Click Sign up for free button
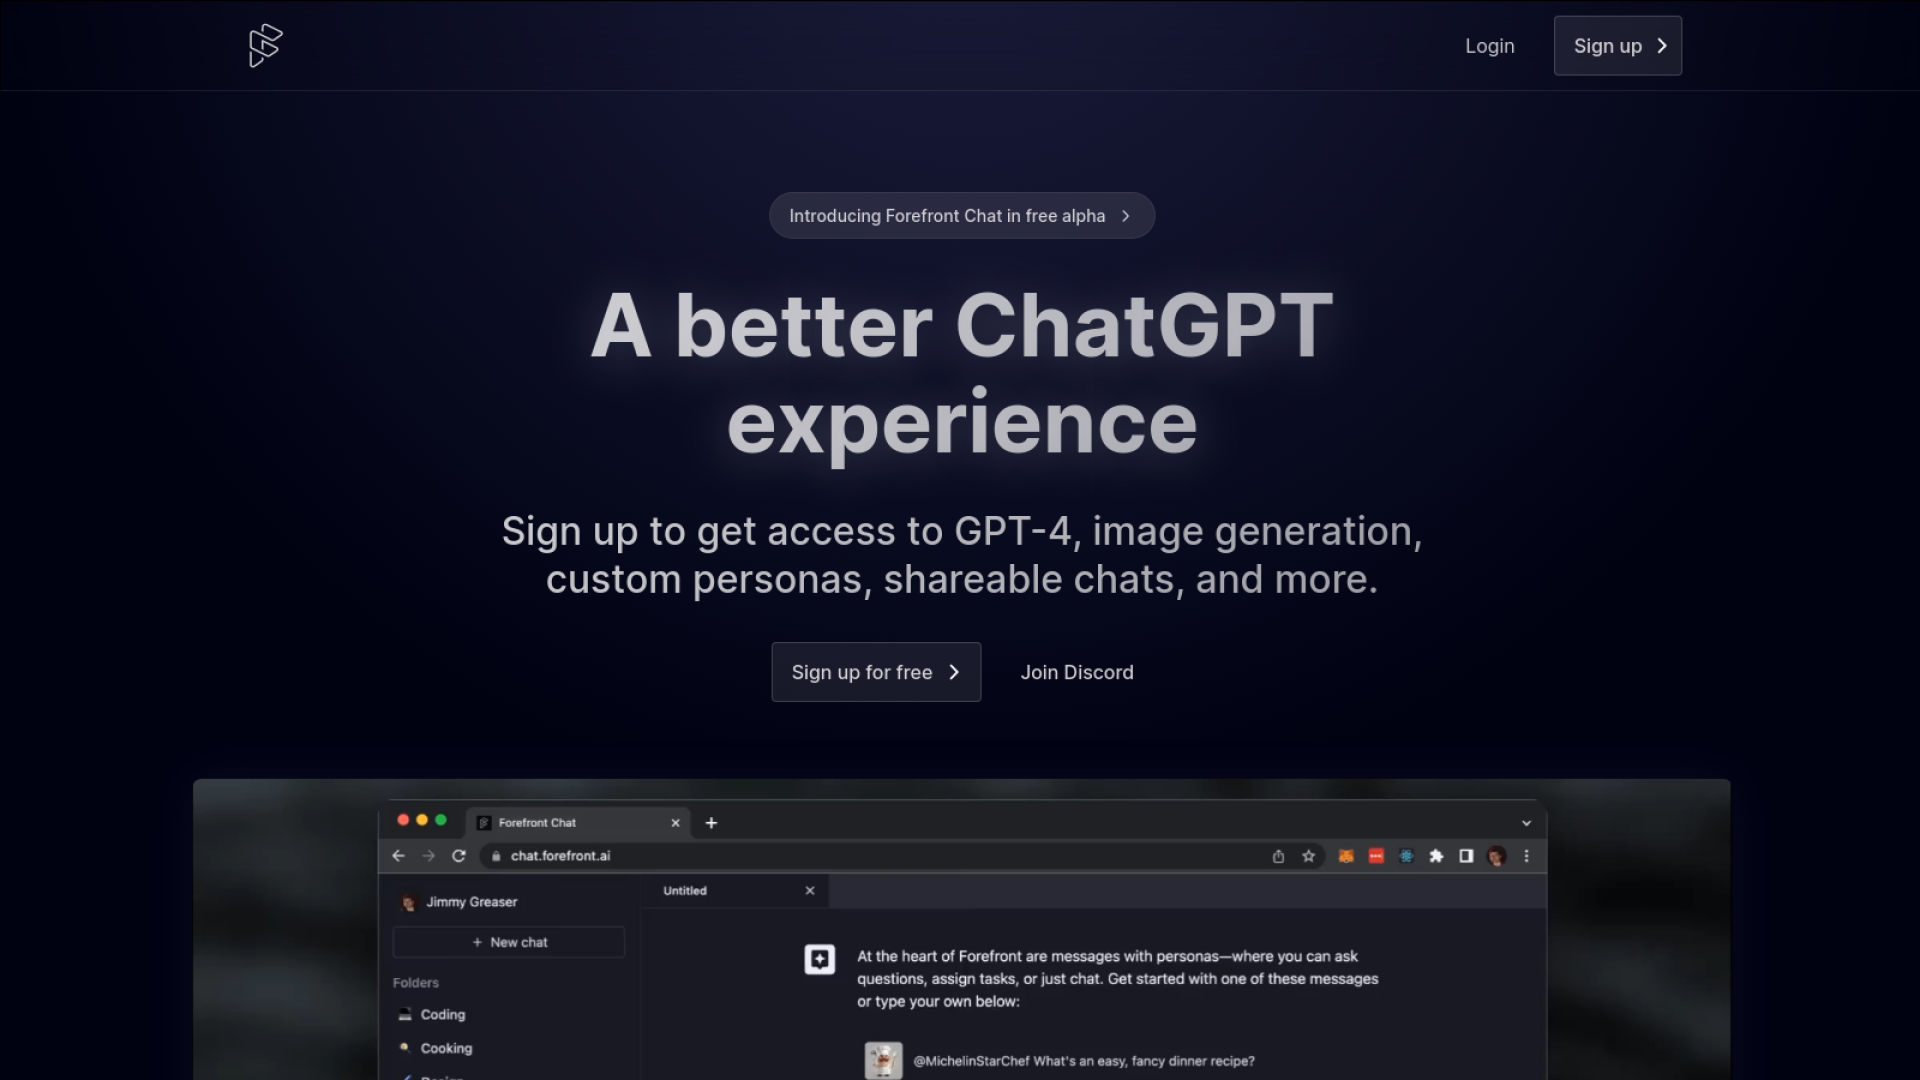Screen dimensions: 1920x1080 (x=875, y=672)
